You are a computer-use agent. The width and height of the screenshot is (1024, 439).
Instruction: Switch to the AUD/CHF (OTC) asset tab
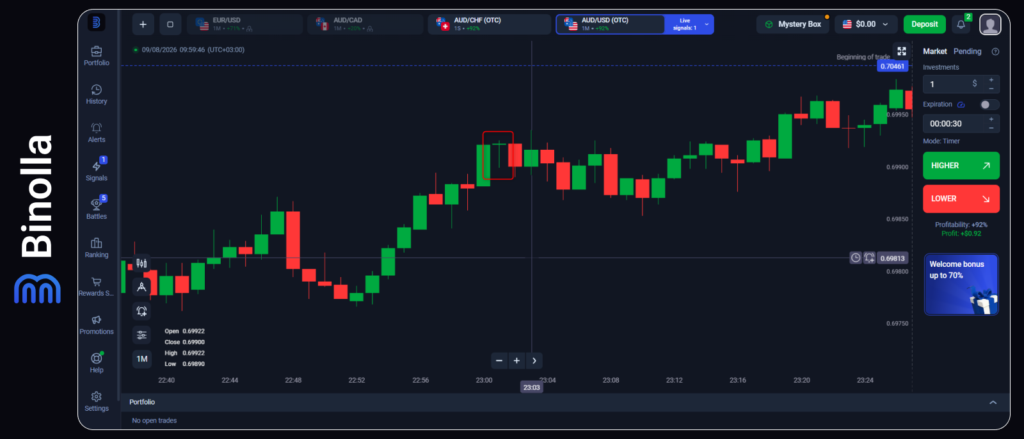(x=490, y=24)
